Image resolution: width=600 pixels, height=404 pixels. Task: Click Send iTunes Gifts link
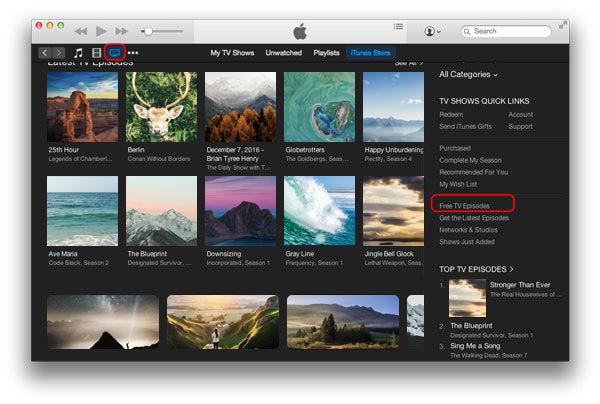click(x=465, y=126)
